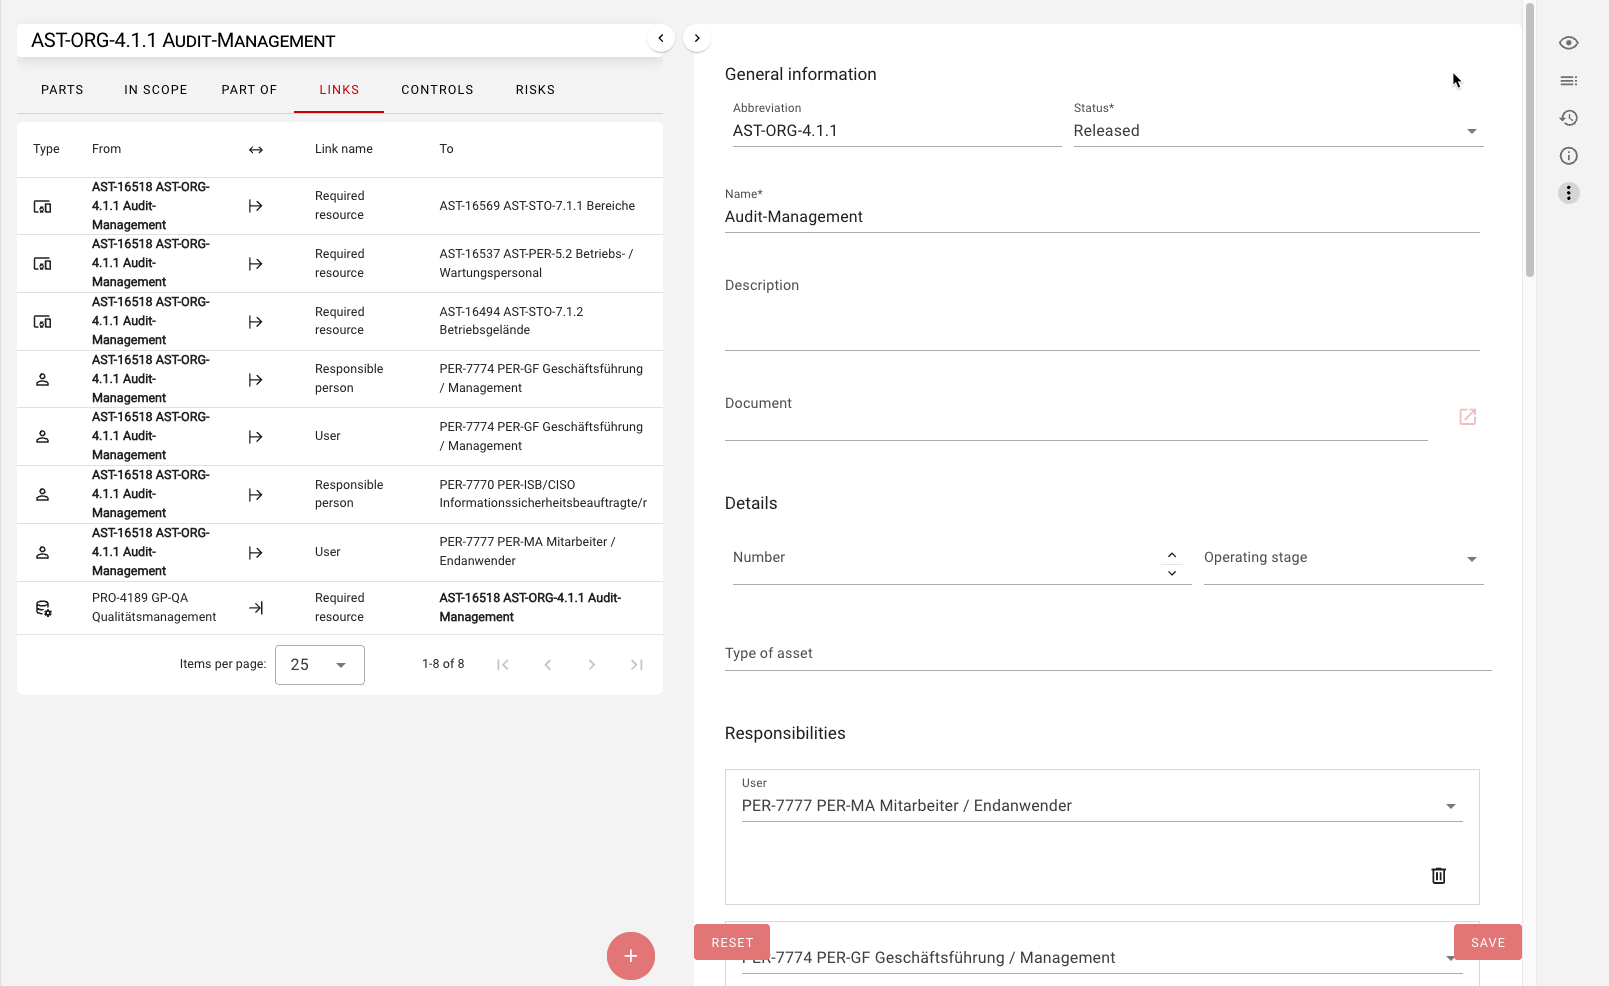Increase the Number field with up arrow
1609x986 pixels.
coord(1172,555)
